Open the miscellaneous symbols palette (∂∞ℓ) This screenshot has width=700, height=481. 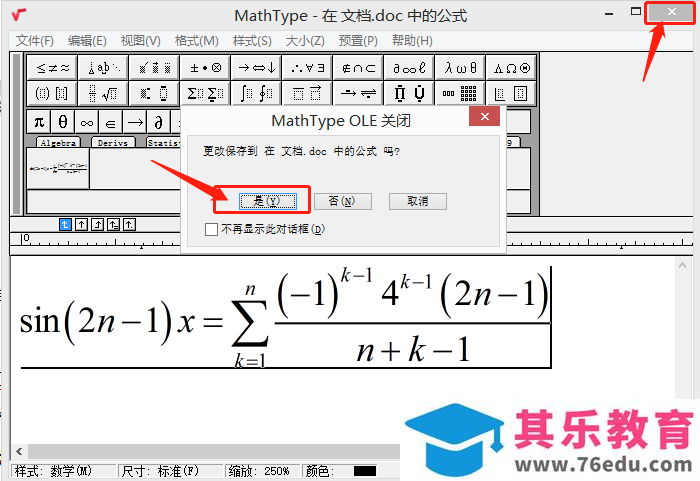click(409, 68)
